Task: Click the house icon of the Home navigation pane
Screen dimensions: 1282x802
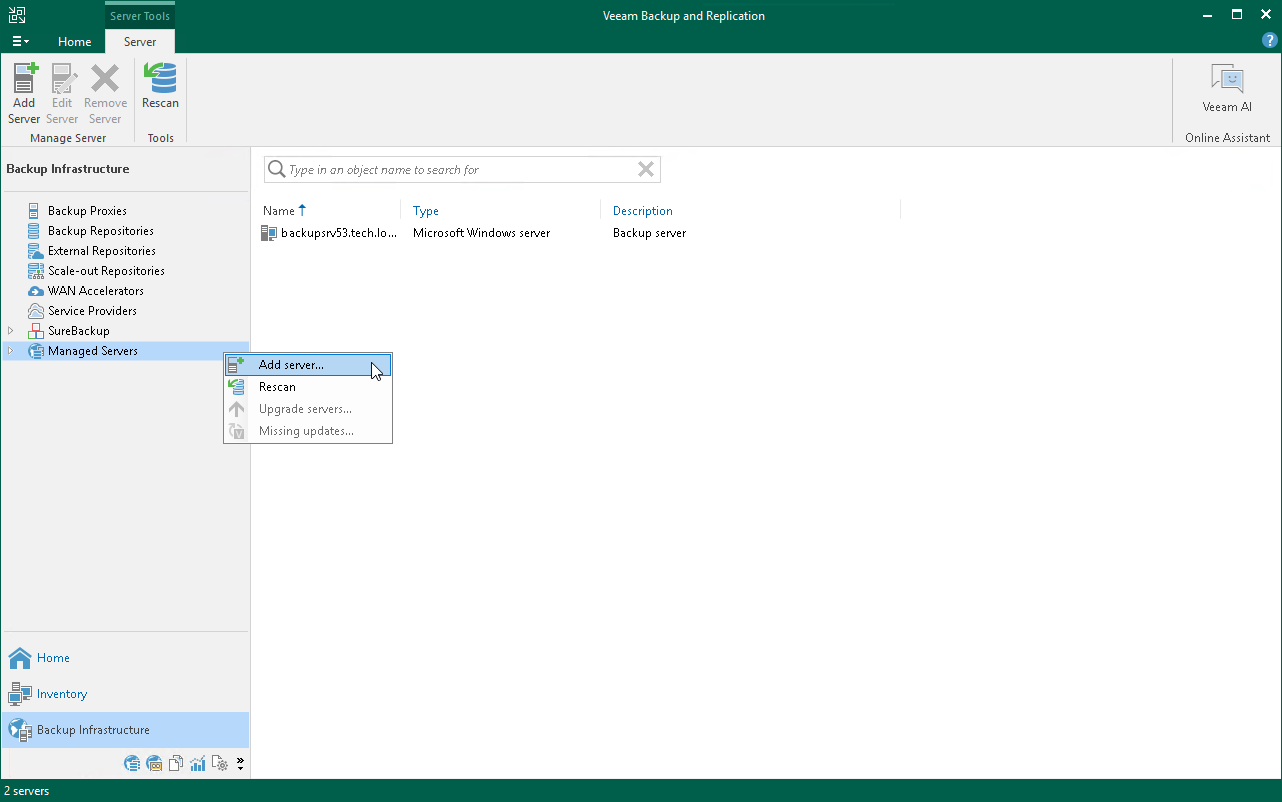Action: pos(20,658)
